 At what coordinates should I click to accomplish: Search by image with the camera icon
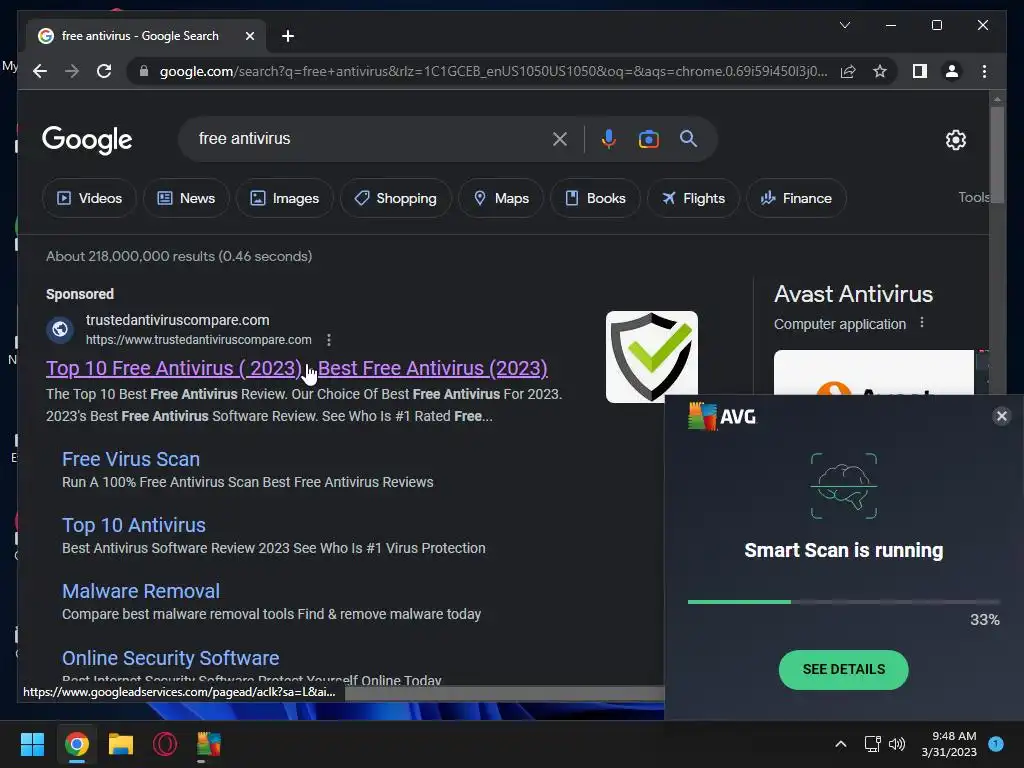click(648, 138)
